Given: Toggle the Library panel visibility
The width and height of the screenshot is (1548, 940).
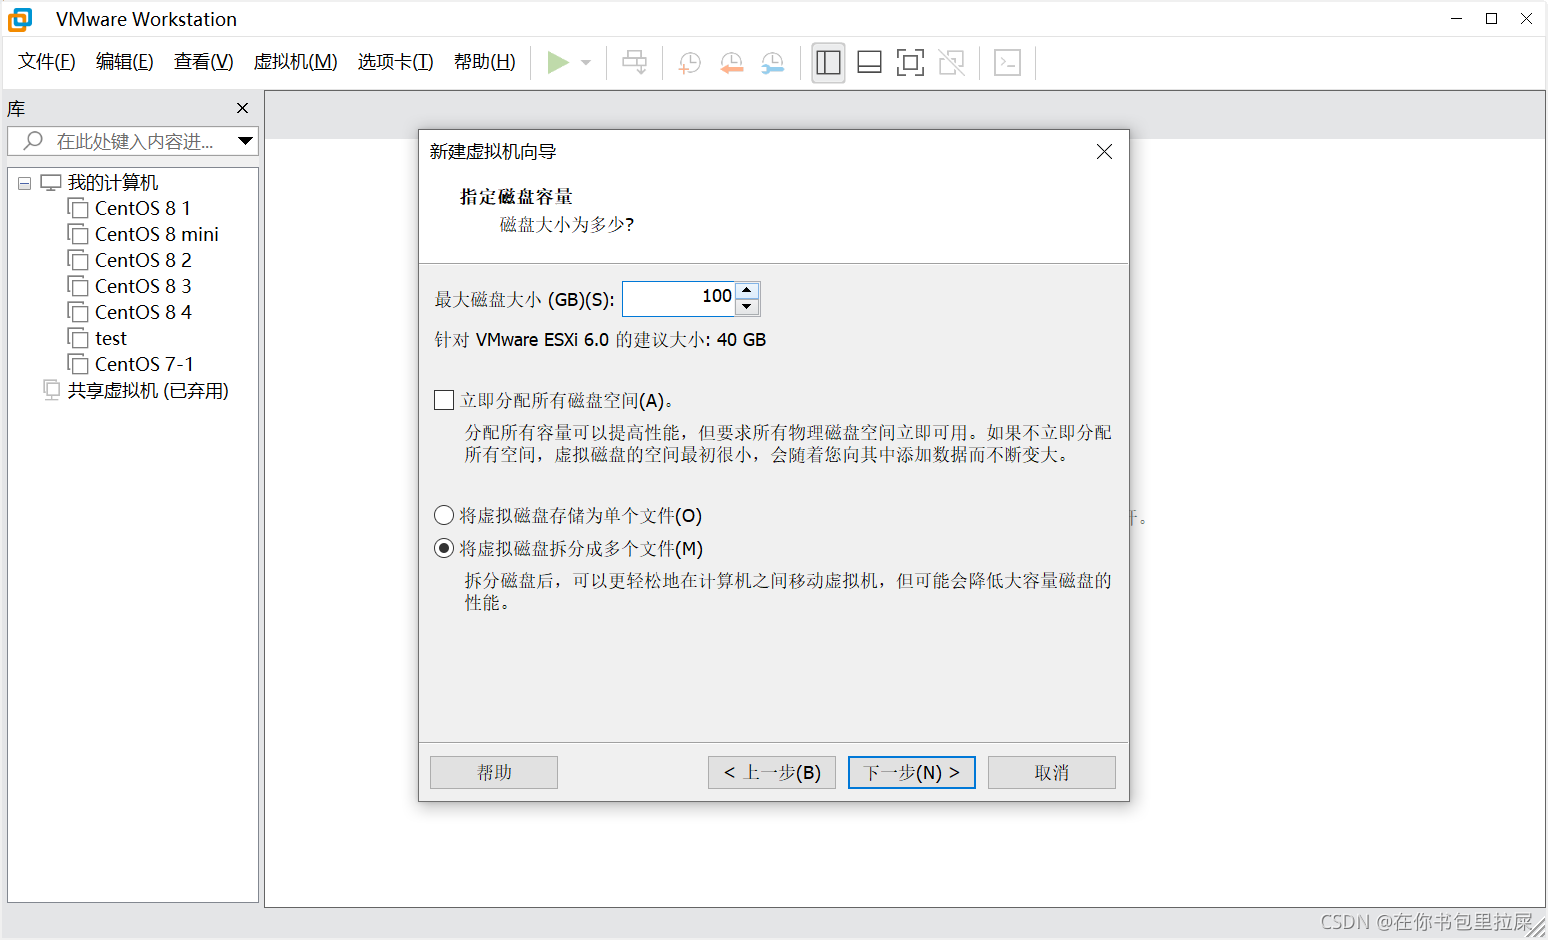Looking at the screenshot, I should pos(828,62).
